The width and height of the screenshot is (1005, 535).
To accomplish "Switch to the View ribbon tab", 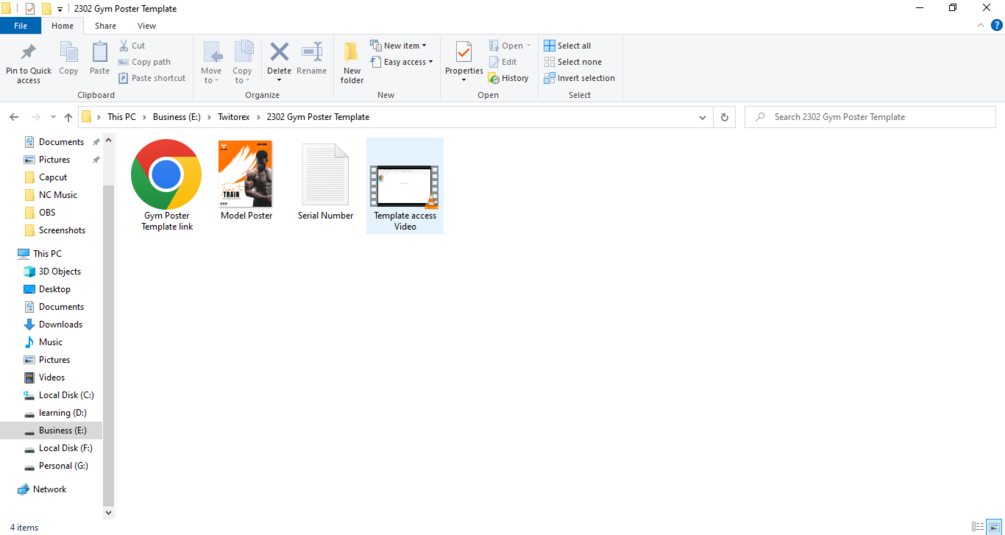I will click(146, 26).
